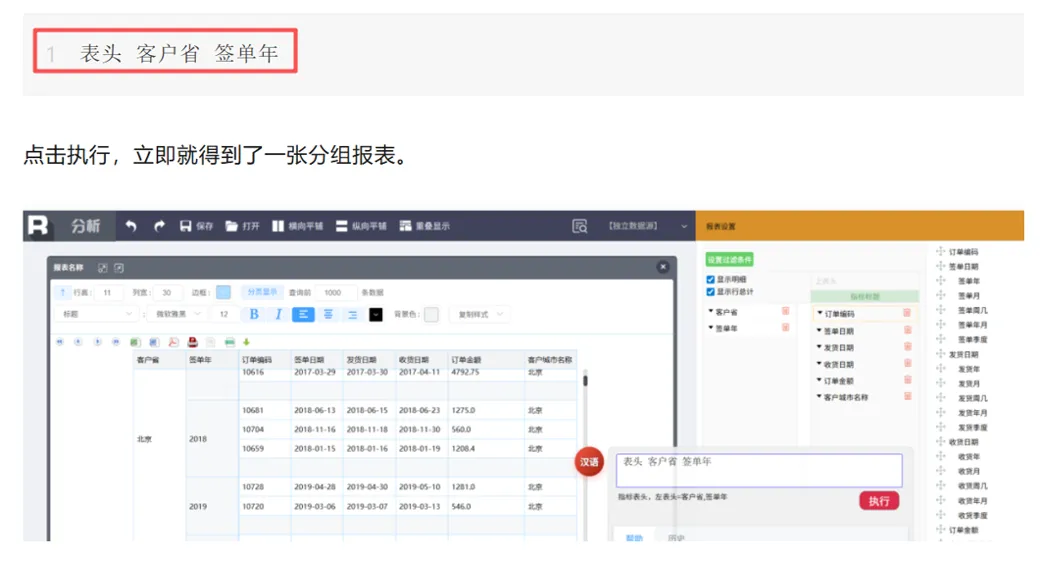Export report to Excel with green icon
The width and height of the screenshot is (1040, 570).
[135, 342]
